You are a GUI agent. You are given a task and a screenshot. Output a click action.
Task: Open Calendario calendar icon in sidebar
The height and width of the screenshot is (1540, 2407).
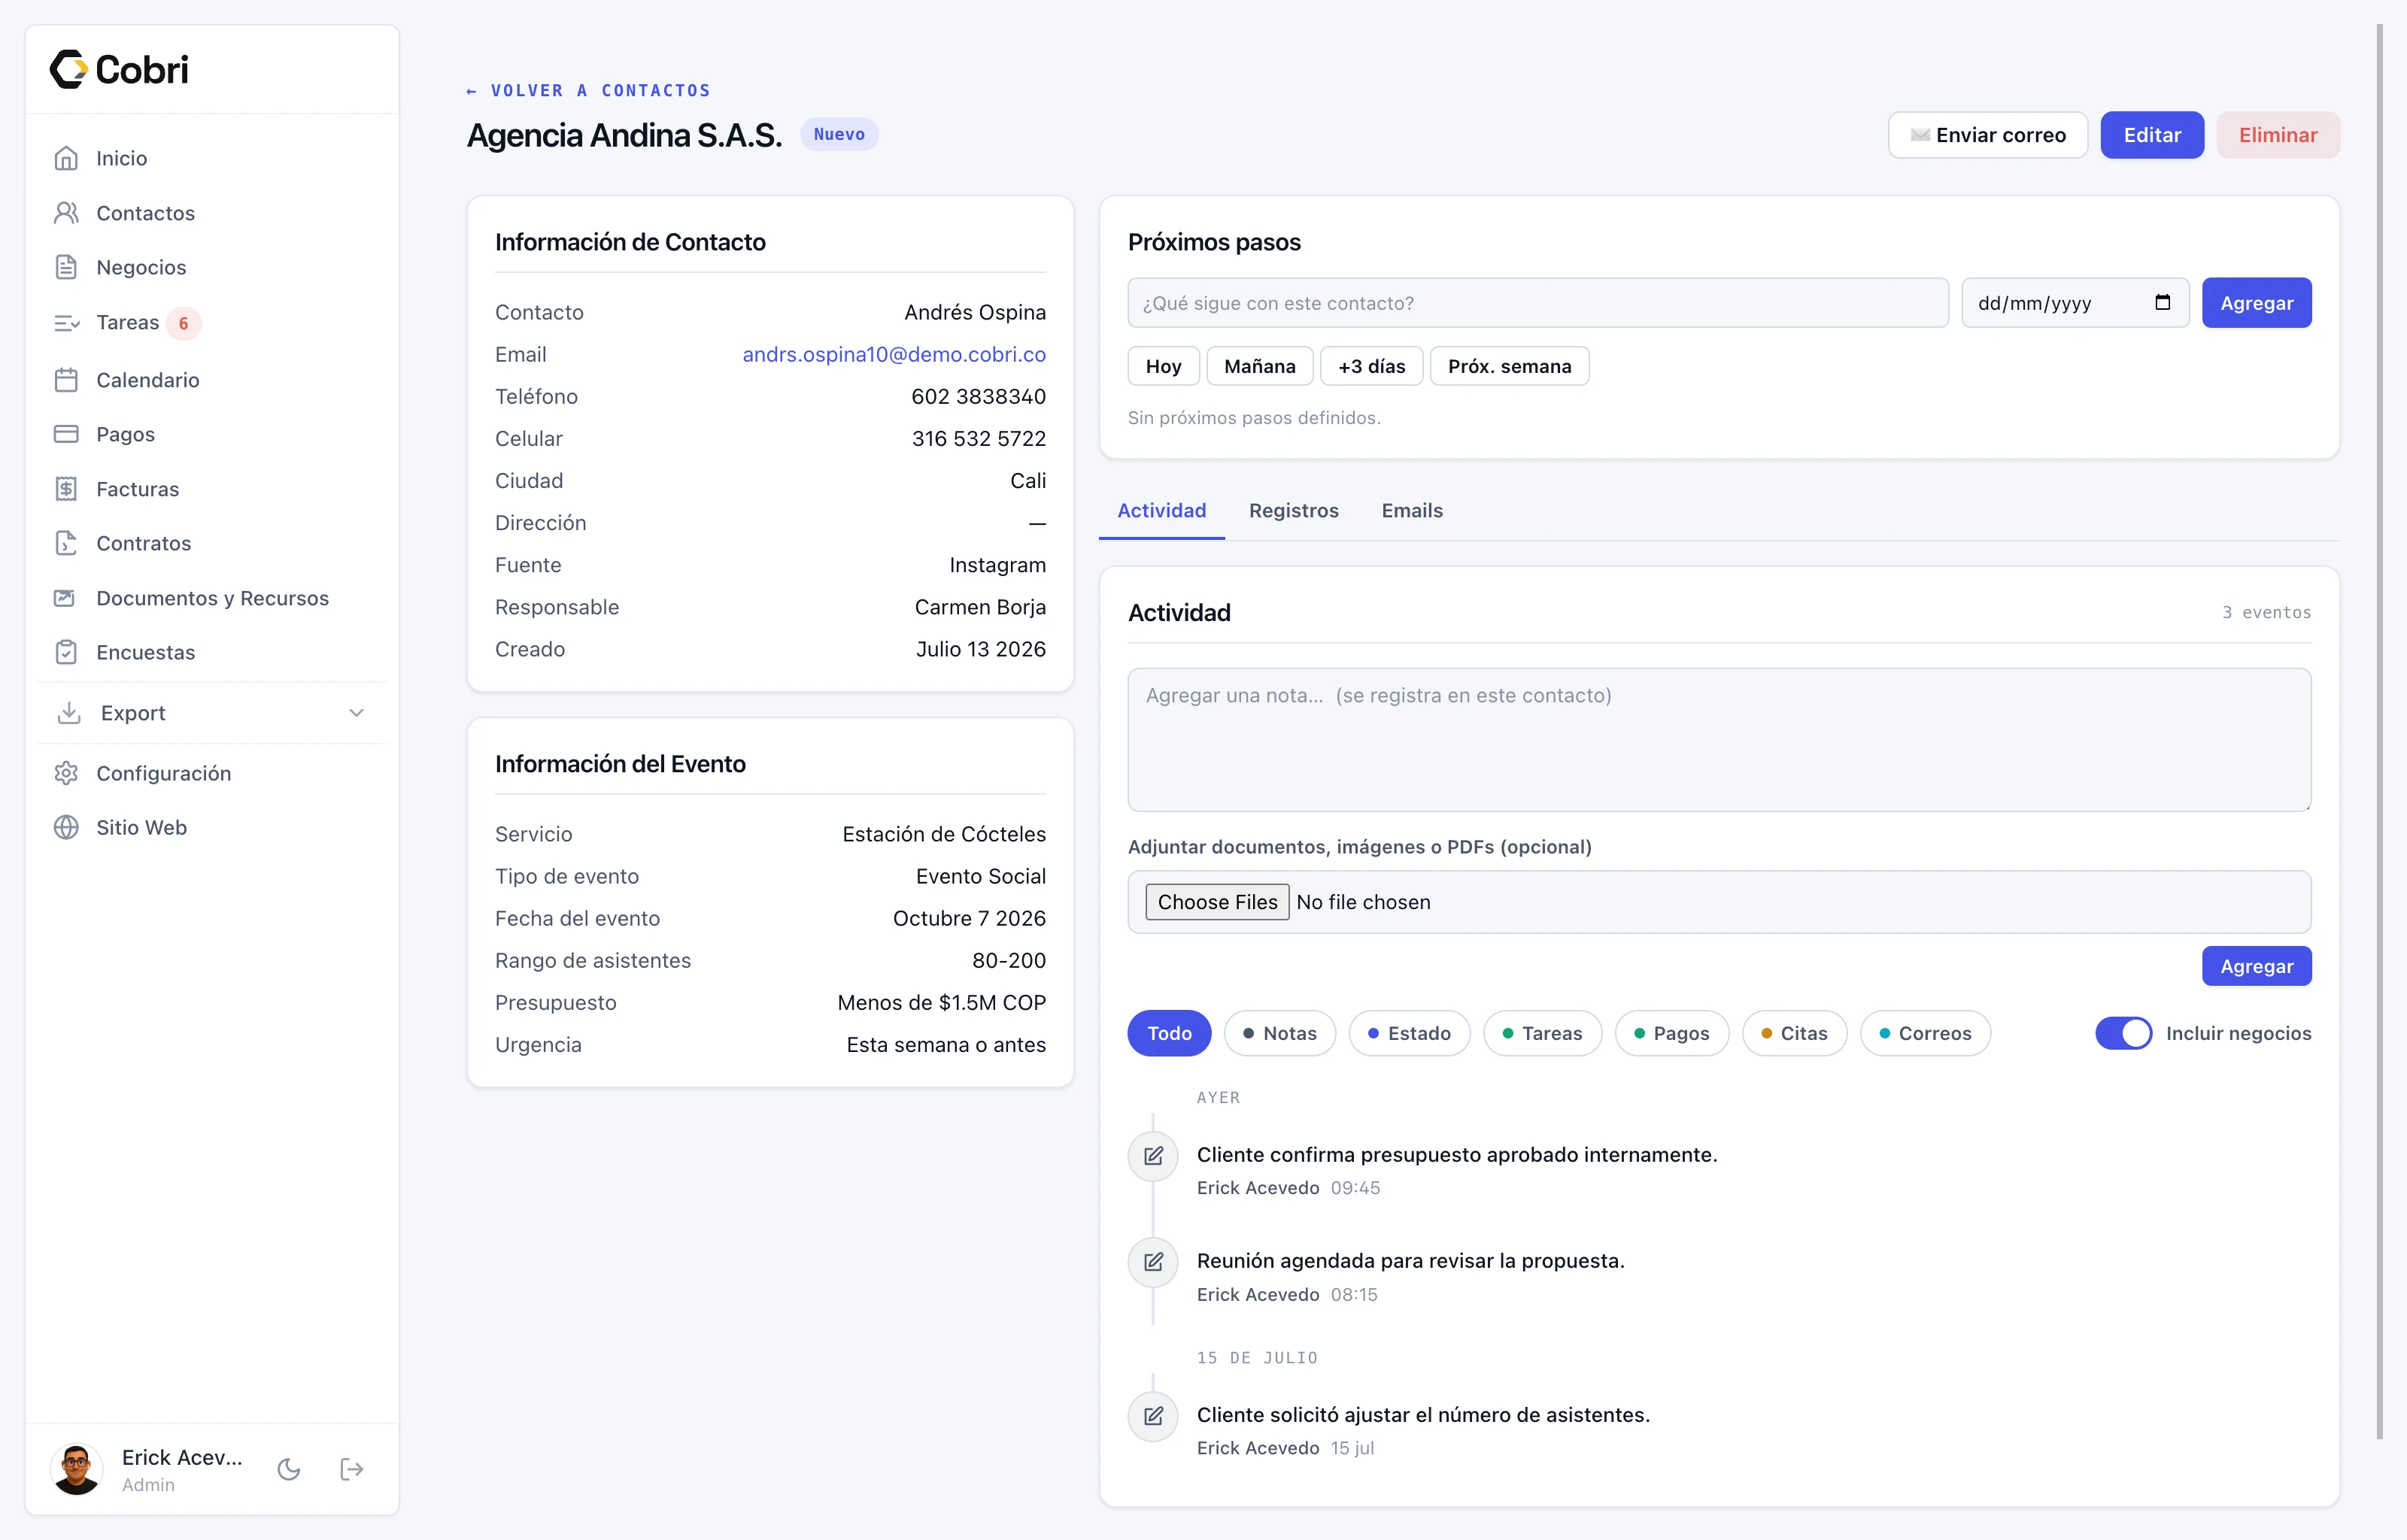point(66,380)
